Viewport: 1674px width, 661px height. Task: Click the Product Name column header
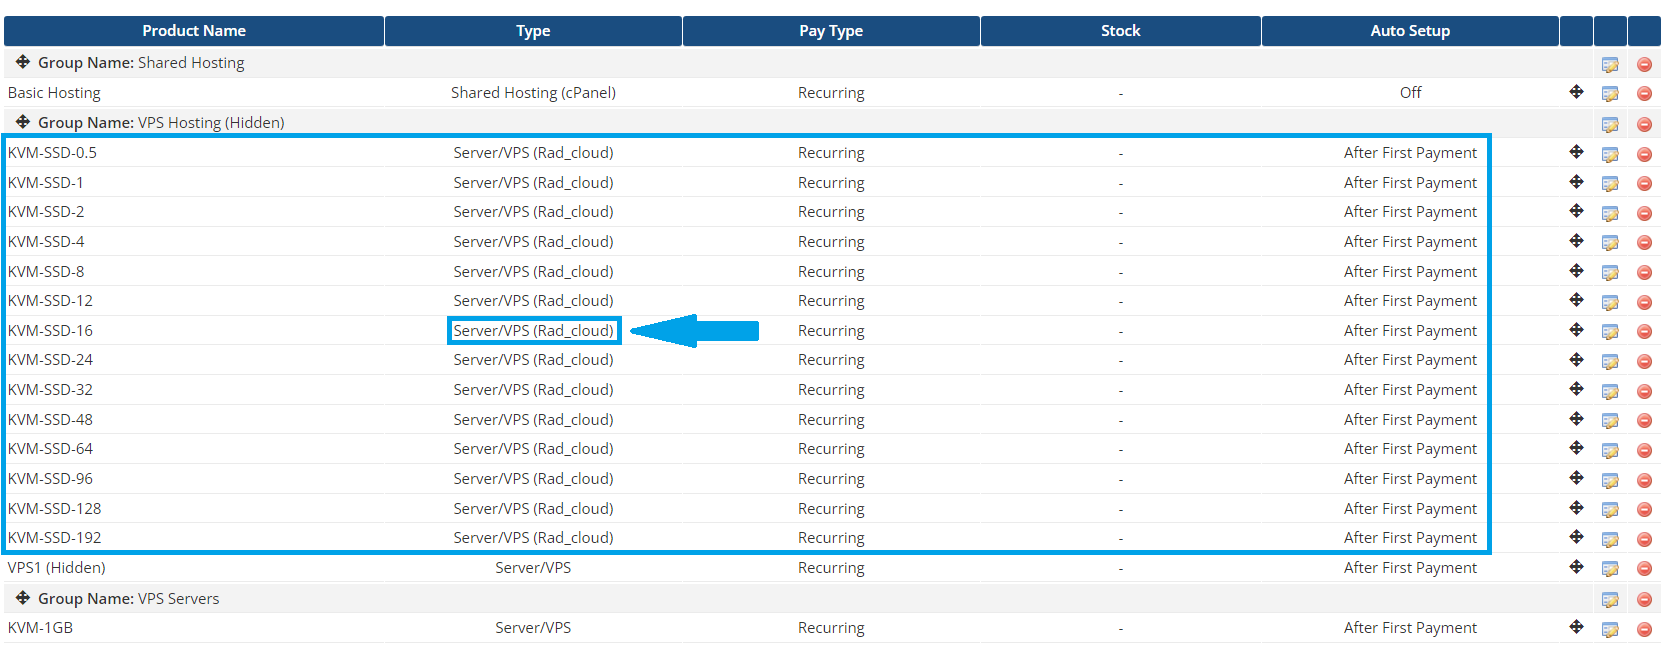(194, 31)
